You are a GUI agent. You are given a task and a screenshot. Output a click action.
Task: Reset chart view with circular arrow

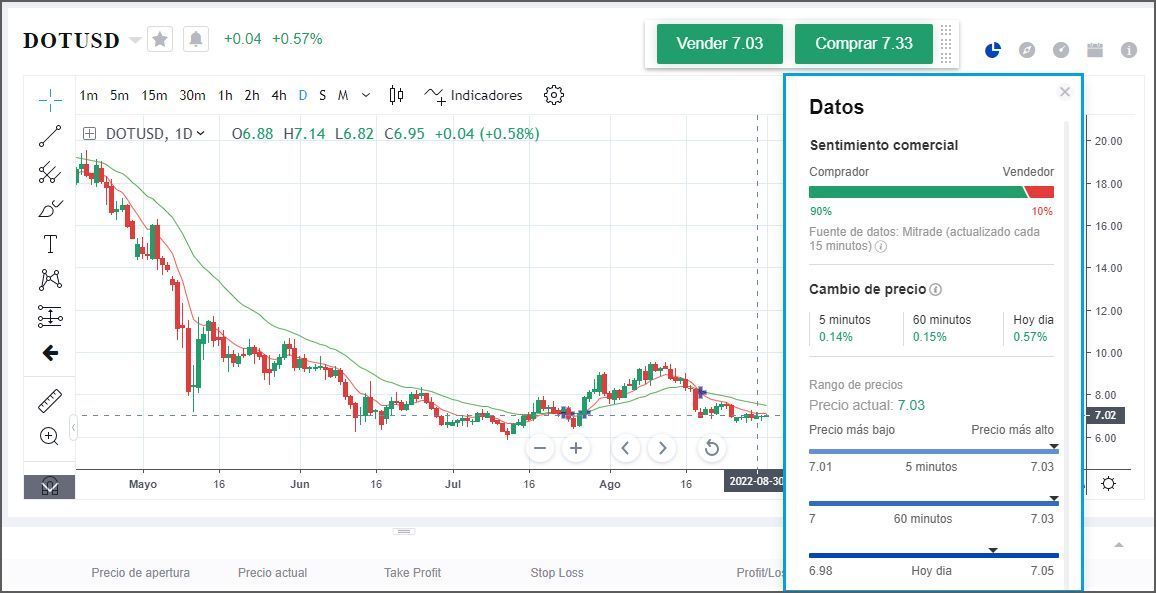(711, 448)
